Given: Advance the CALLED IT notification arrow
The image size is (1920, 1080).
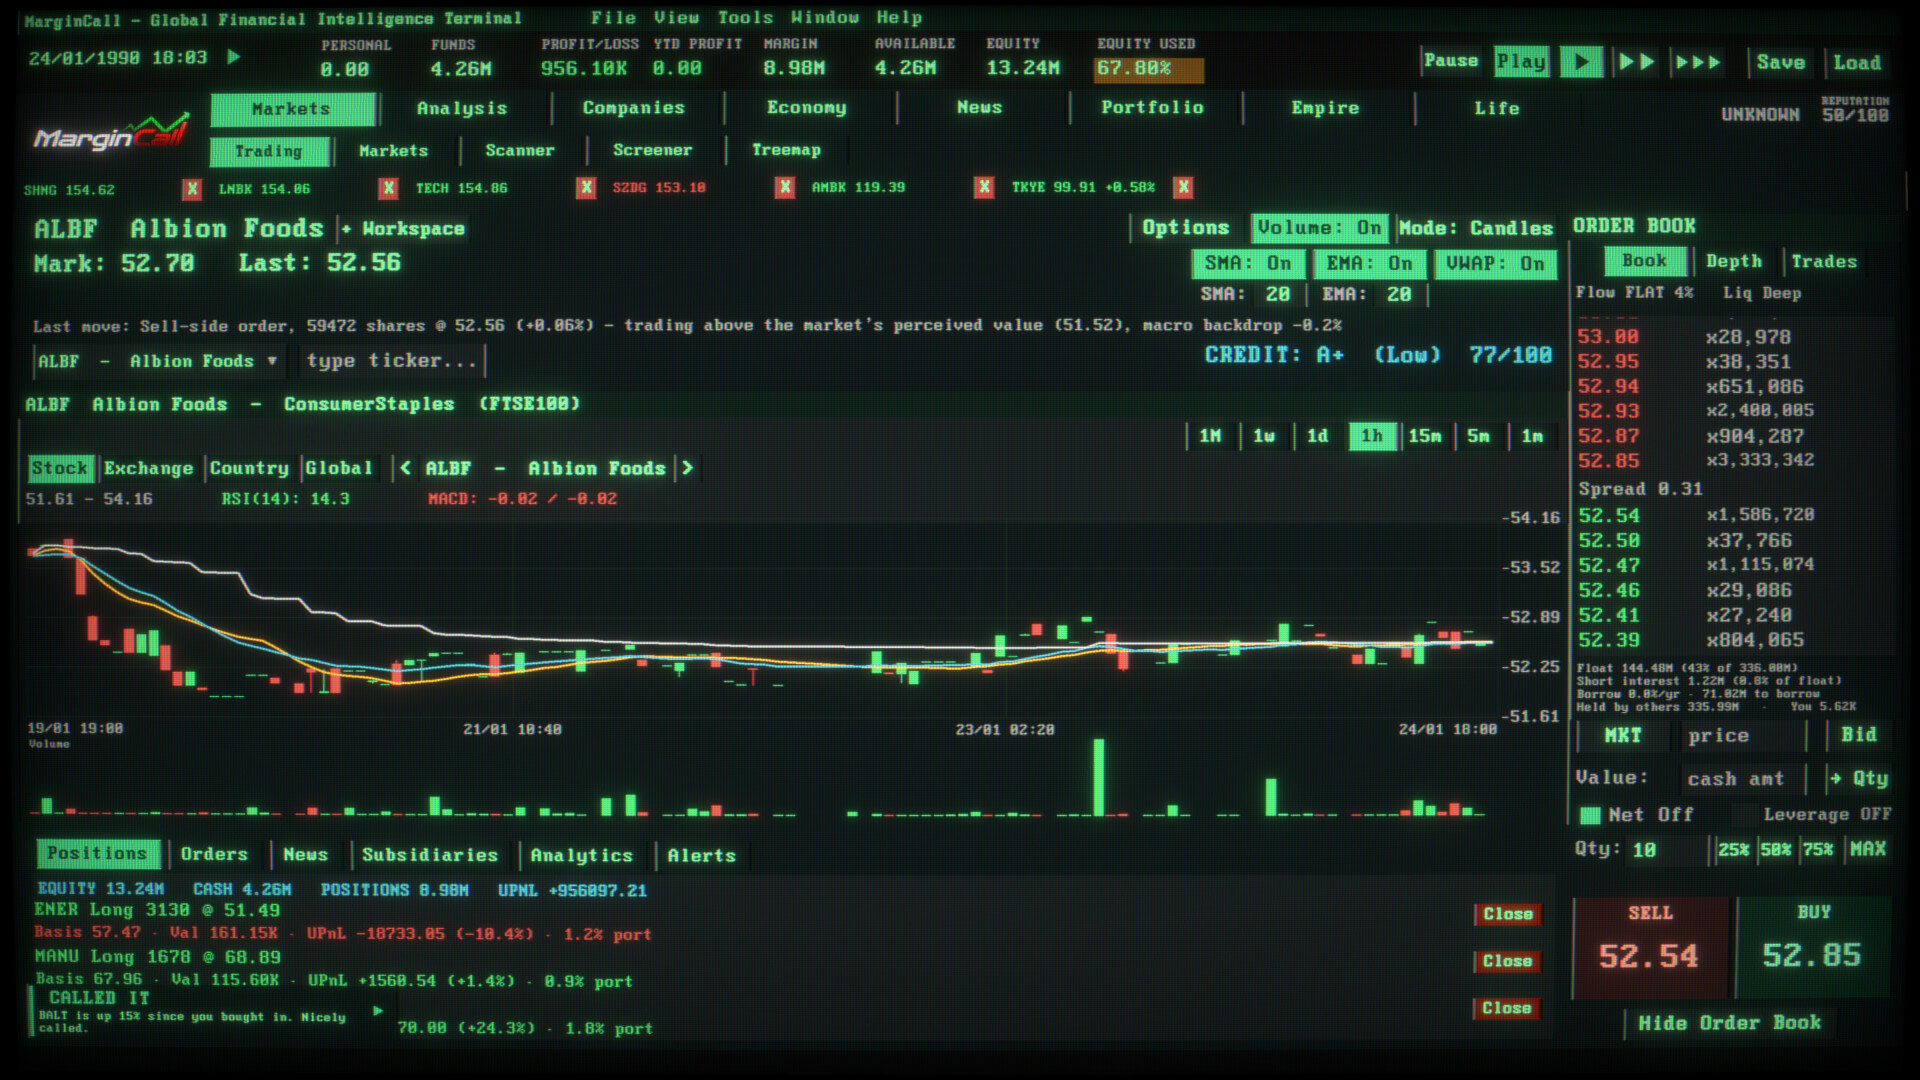Looking at the screenshot, I should coord(378,1011).
